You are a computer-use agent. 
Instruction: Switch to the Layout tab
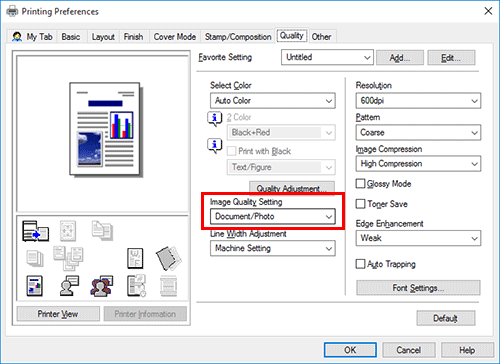tap(103, 37)
